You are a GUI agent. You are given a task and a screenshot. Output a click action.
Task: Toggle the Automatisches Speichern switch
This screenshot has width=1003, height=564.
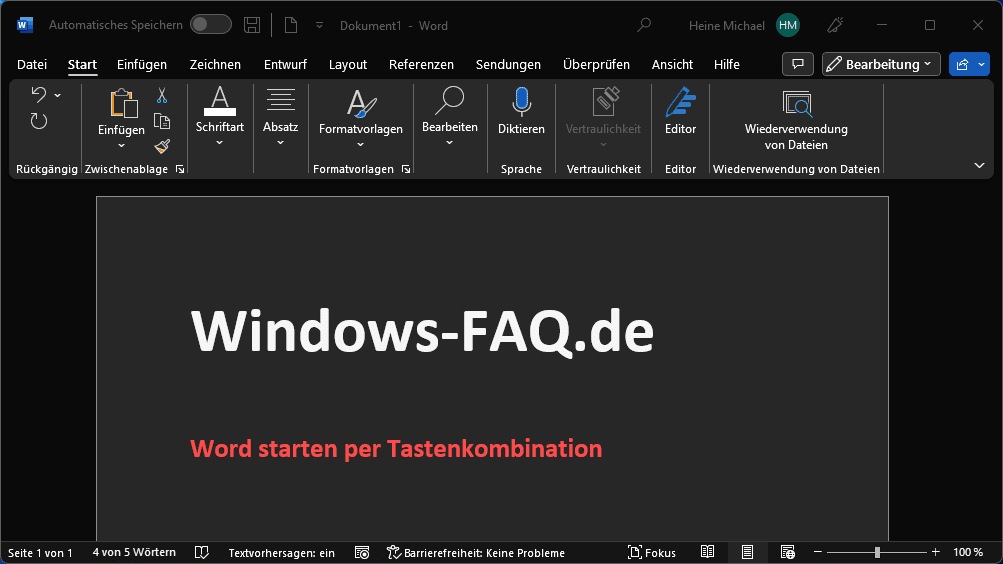click(210, 25)
